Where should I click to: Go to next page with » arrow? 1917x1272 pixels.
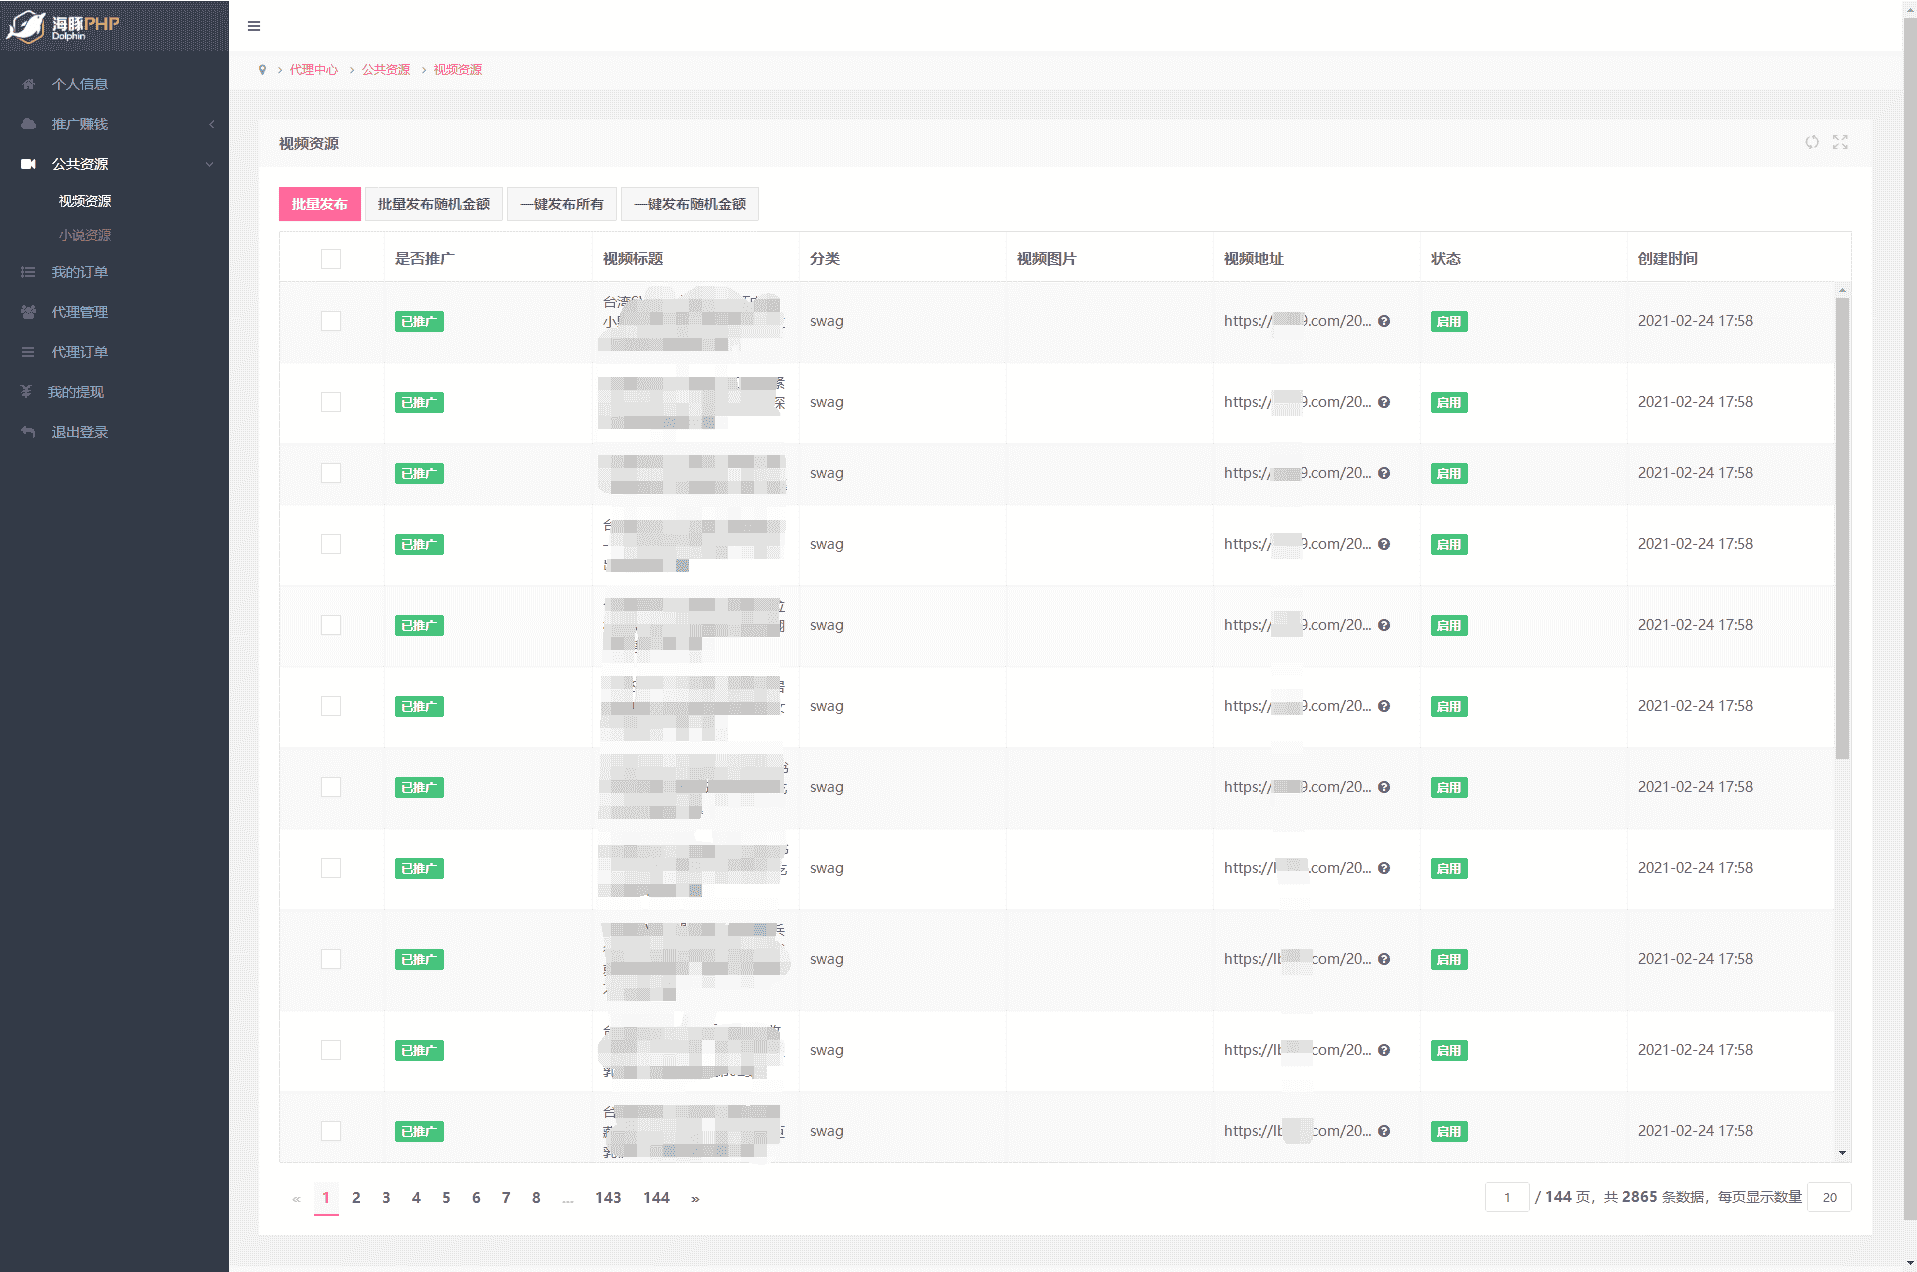pyautogui.click(x=695, y=1198)
